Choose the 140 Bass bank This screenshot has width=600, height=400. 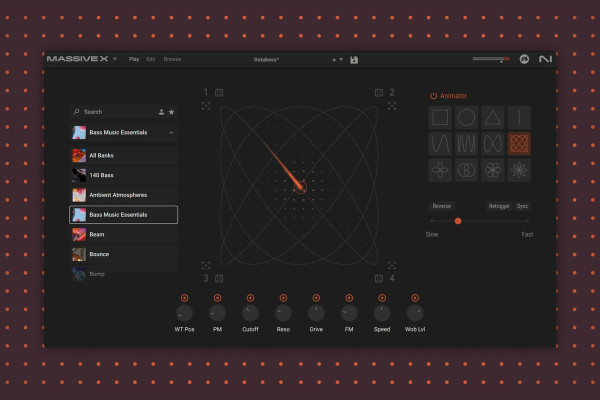tap(124, 175)
